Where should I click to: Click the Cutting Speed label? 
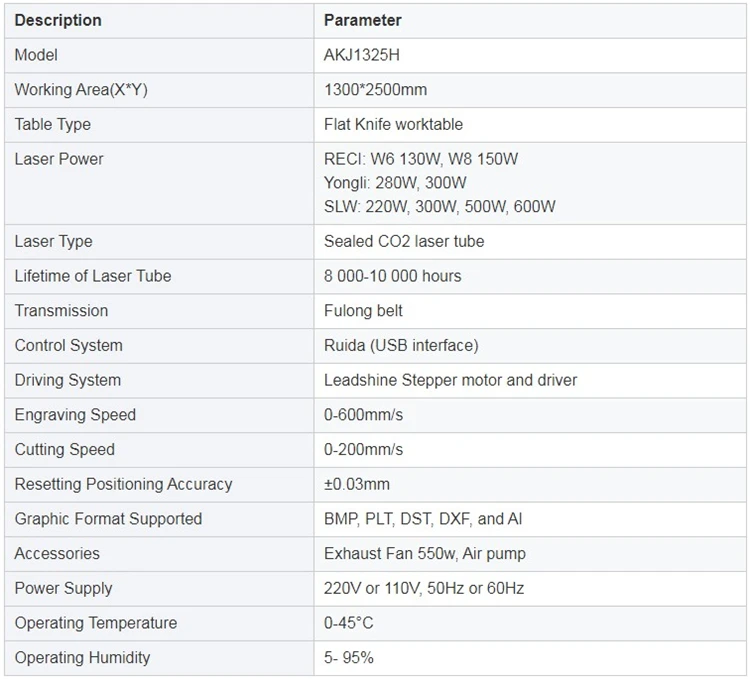point(65,450)
